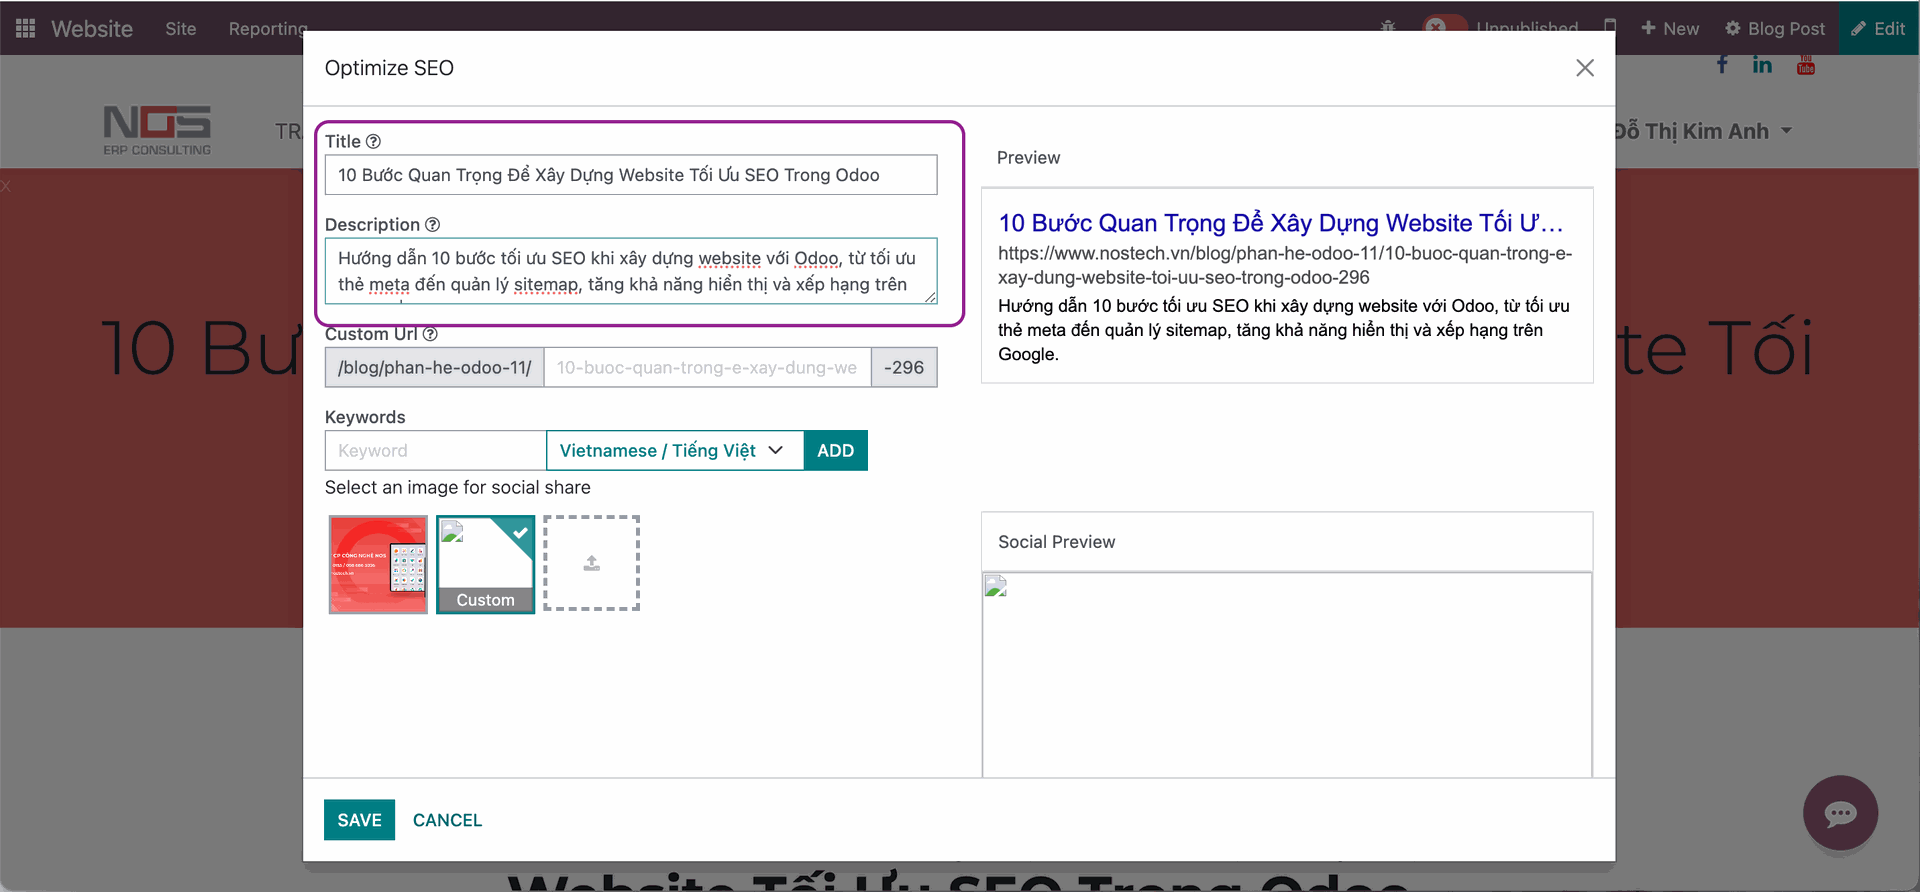
Task: Open the Site menu
Action: click(x=181, y=28)
